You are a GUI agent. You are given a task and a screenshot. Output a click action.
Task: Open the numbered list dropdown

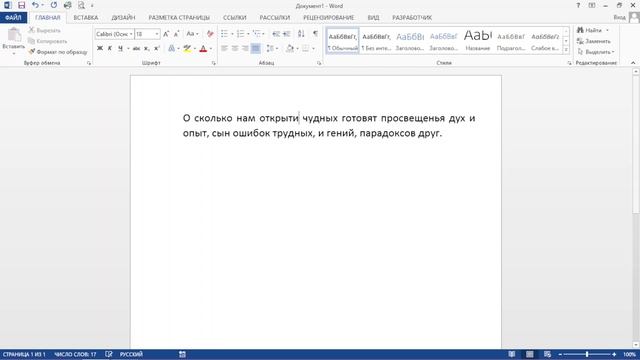point(248,34)
